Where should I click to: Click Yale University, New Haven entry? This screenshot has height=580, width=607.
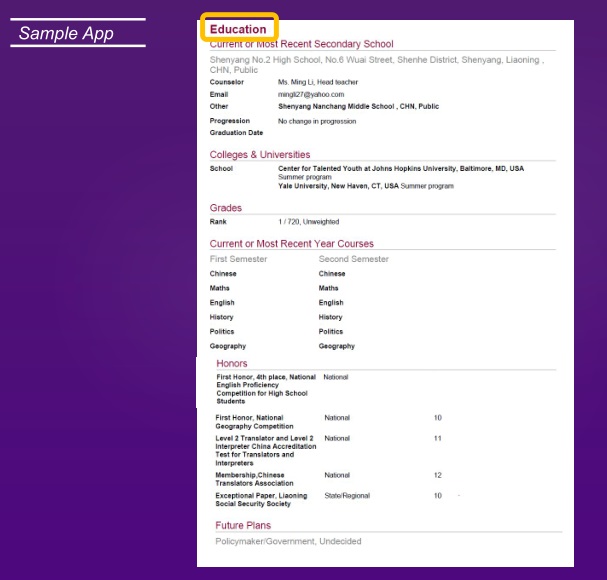366,186
